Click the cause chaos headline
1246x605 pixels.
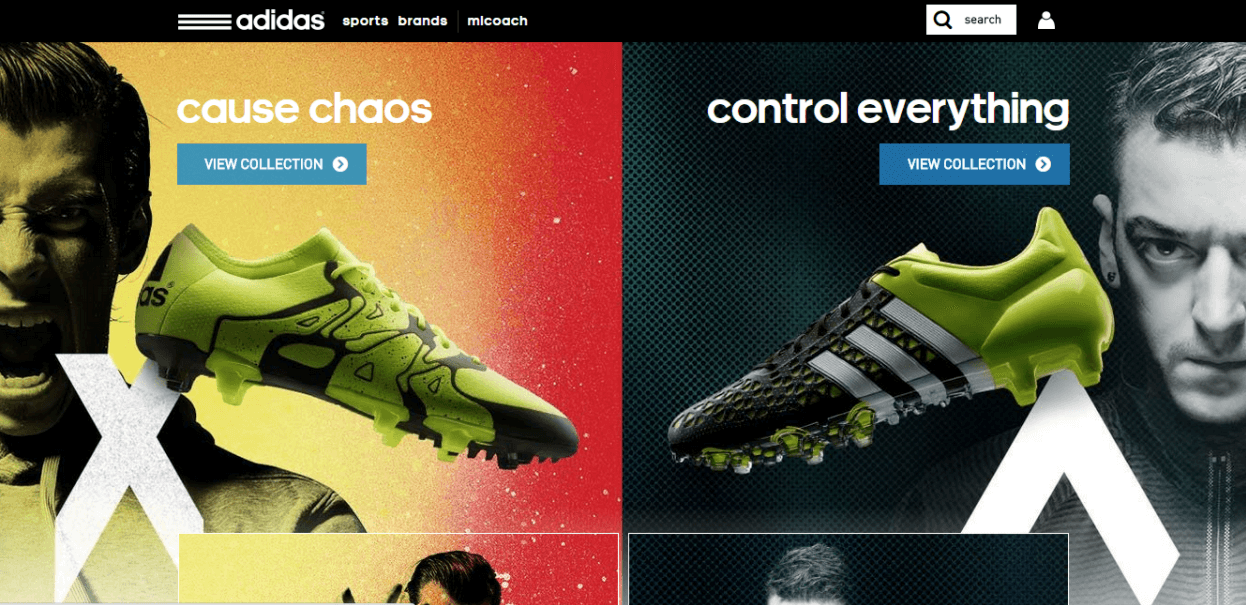point(304,109)
